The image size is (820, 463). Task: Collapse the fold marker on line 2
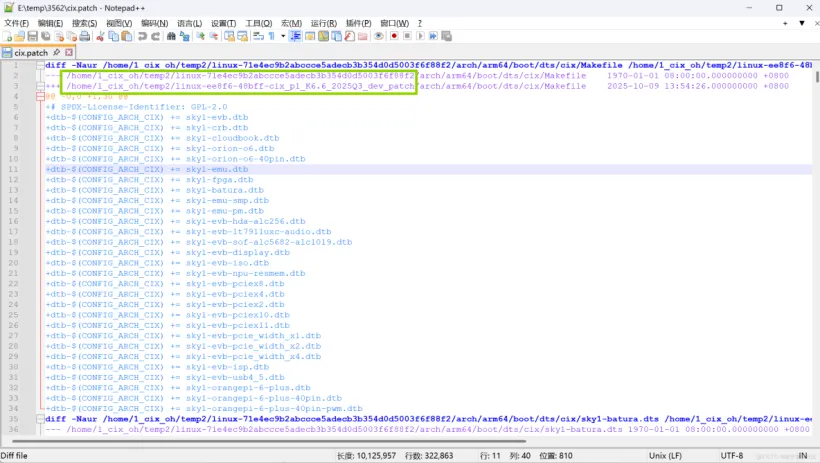pos(39,75)
